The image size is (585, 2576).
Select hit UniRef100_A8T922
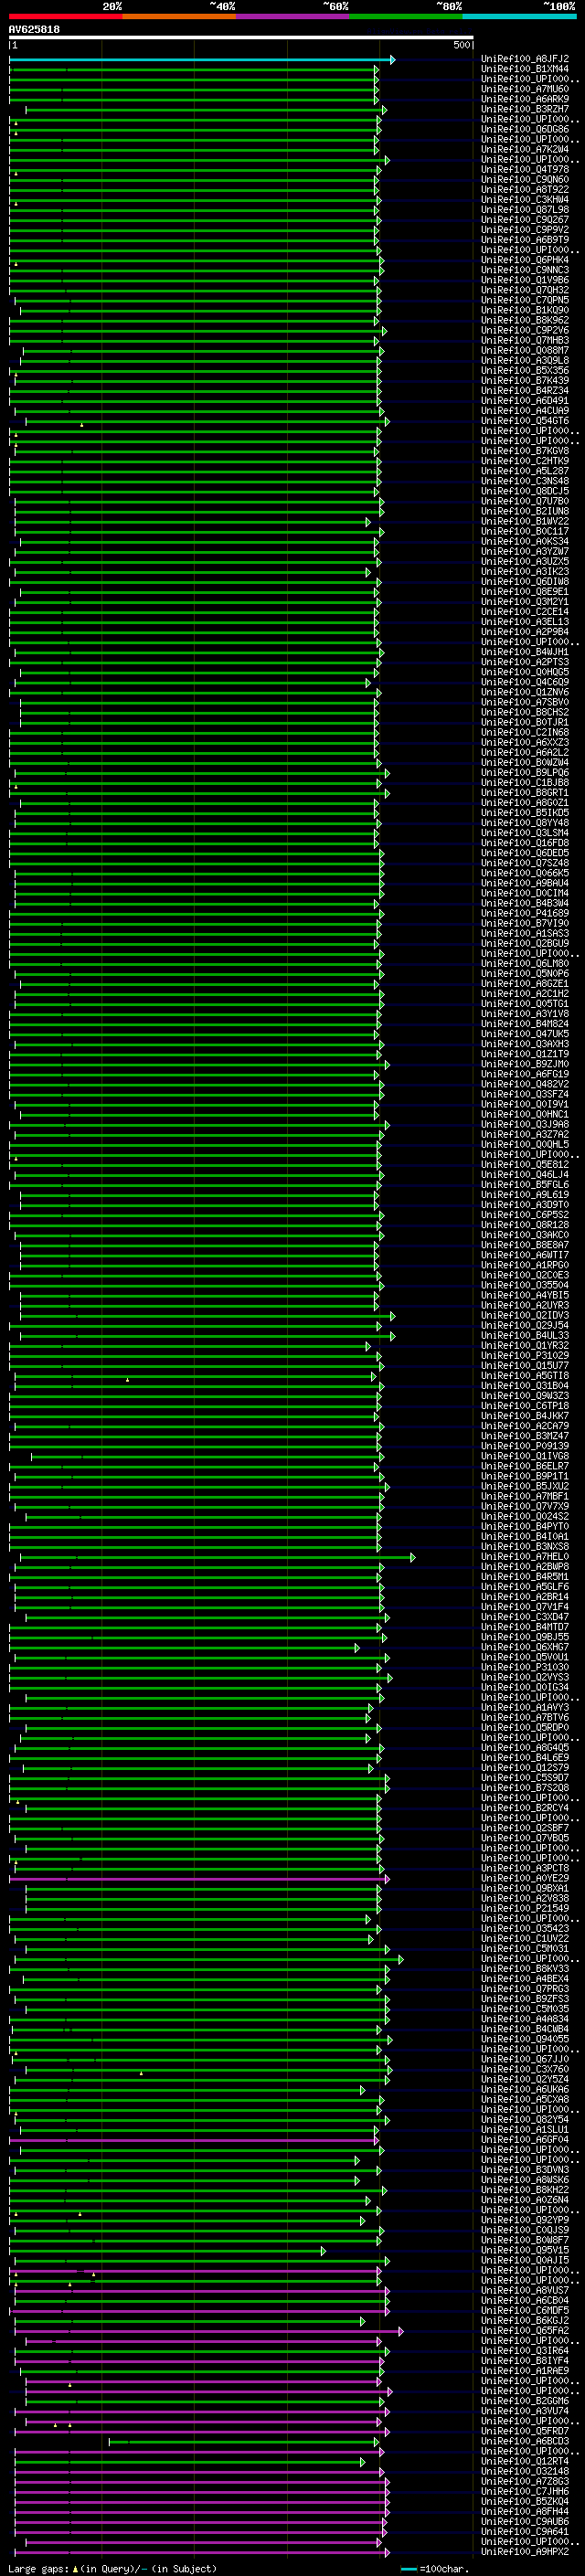(x=525, y=189)
